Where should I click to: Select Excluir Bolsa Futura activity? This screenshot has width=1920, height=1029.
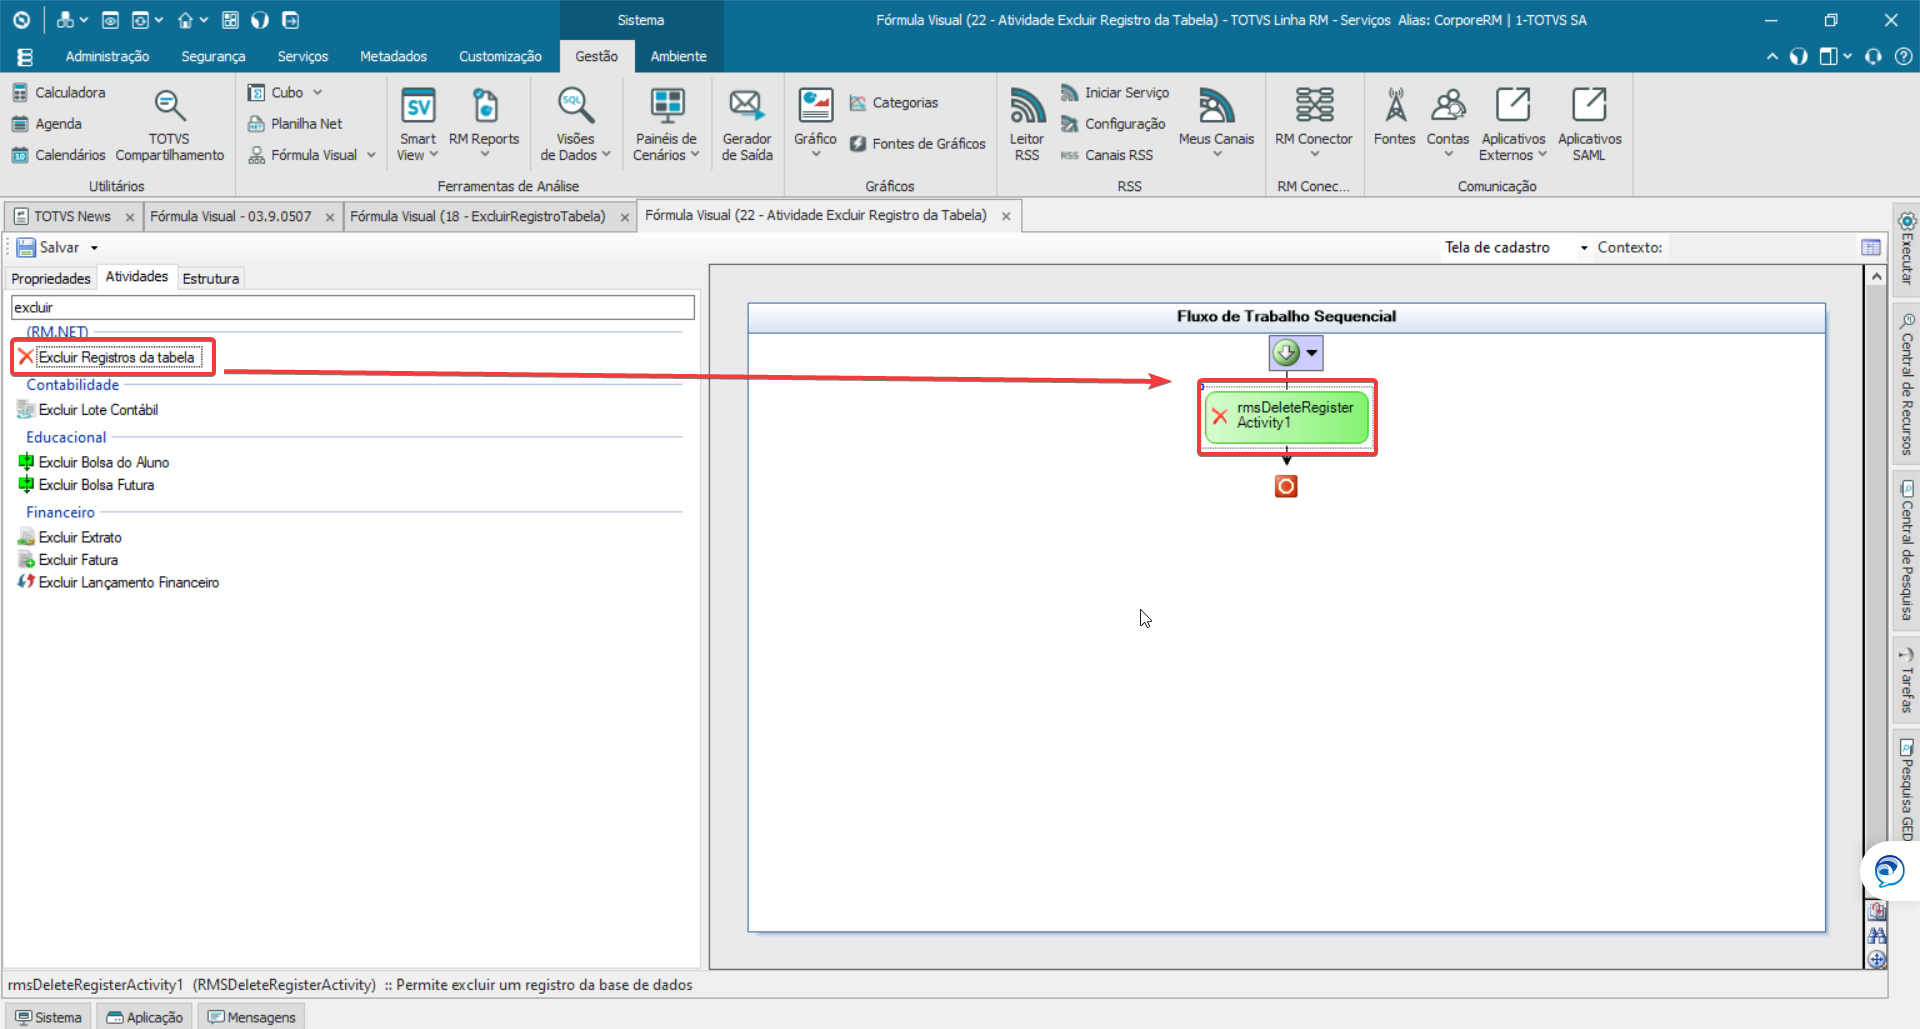tap(86, 485)
